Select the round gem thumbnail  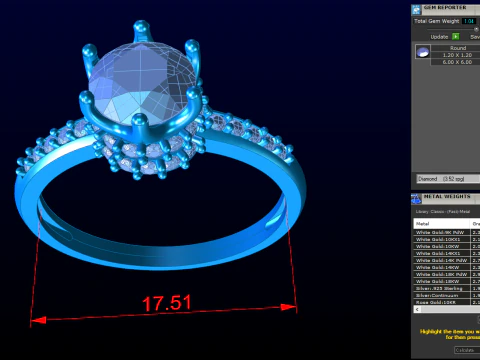423,52
